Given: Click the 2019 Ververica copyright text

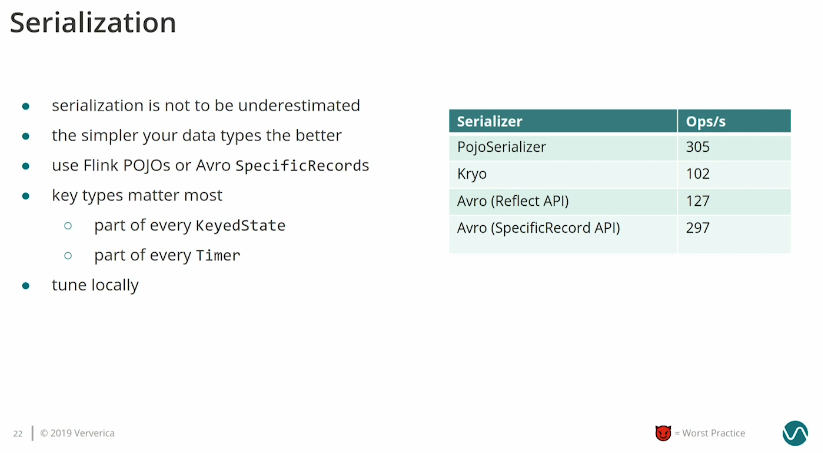Looking at the screenshot, I should click(x=77, y=433).
